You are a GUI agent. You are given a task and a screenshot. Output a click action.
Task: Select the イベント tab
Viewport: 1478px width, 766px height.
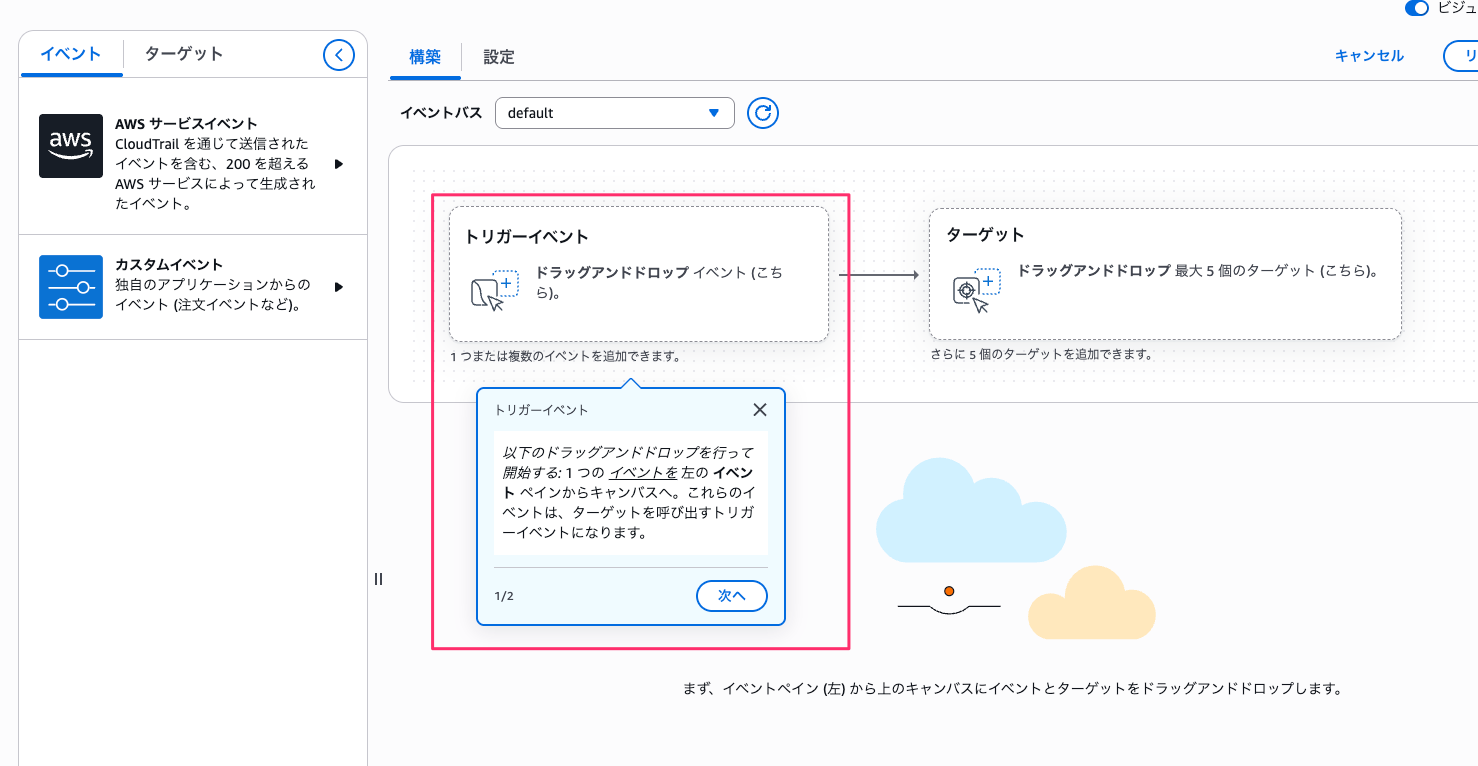[71, 54]
